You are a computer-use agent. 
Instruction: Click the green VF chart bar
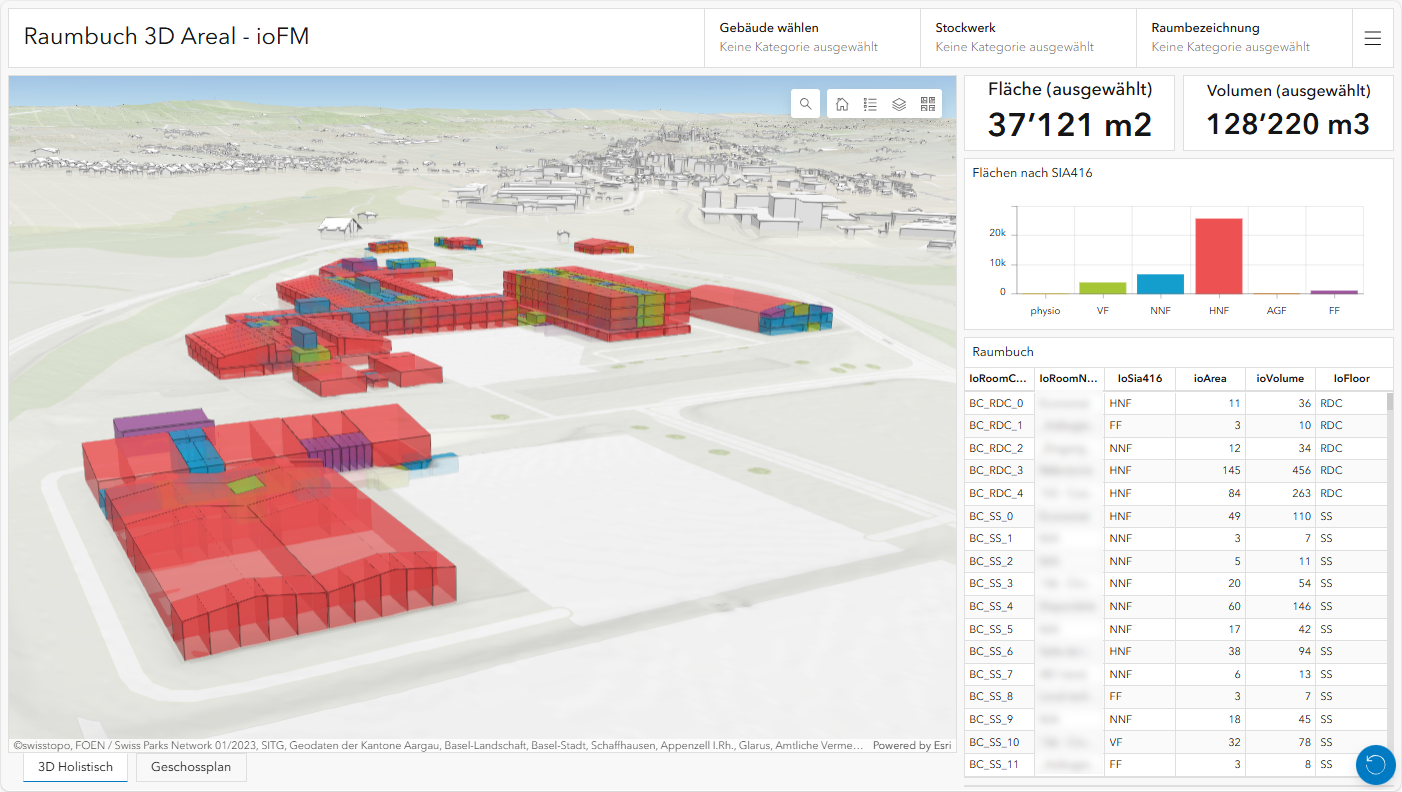pyautogui.click(x=1102, y=288)
